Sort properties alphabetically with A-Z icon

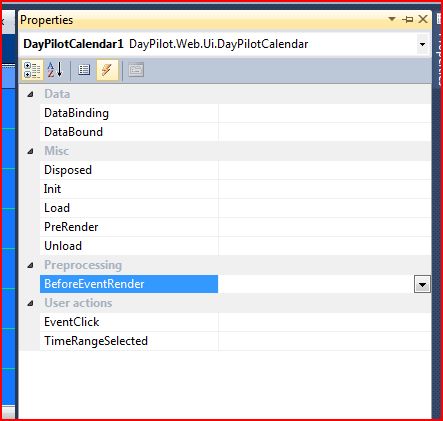[55, 70]
